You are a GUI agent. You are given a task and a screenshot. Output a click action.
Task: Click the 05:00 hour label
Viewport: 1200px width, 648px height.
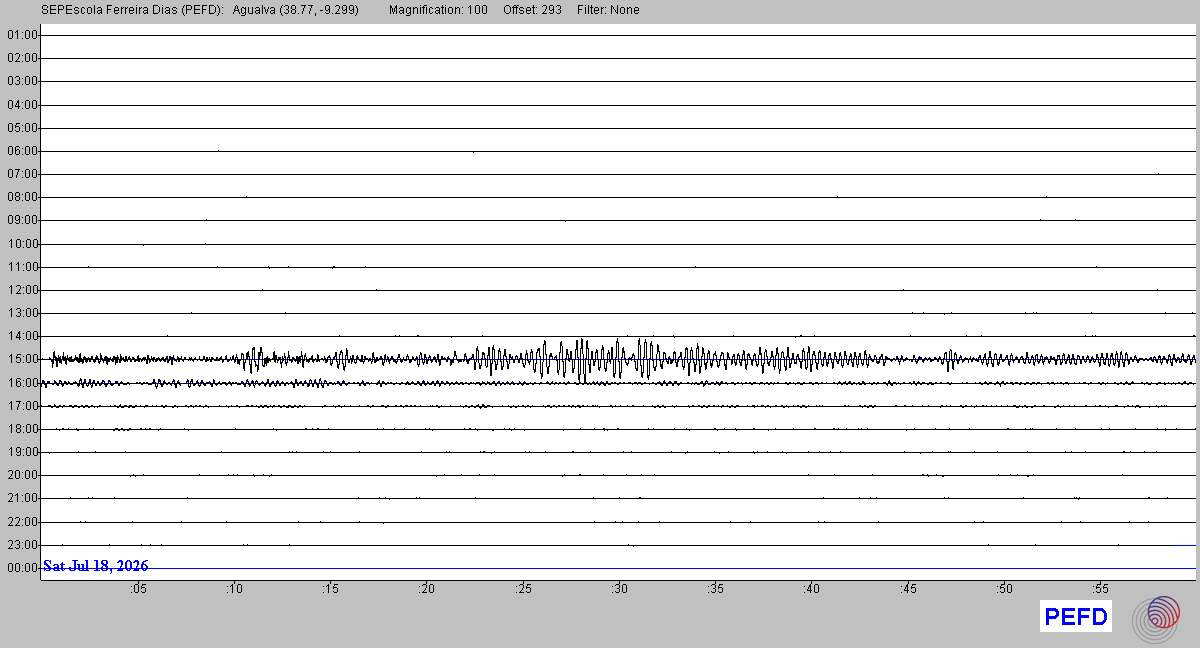point(22,128)
